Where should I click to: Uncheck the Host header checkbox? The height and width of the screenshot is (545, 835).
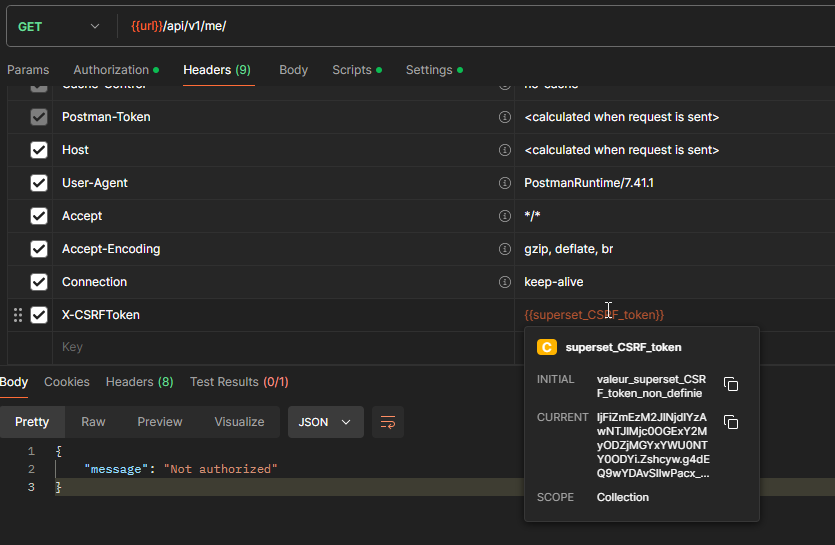[x=39, y=150]
